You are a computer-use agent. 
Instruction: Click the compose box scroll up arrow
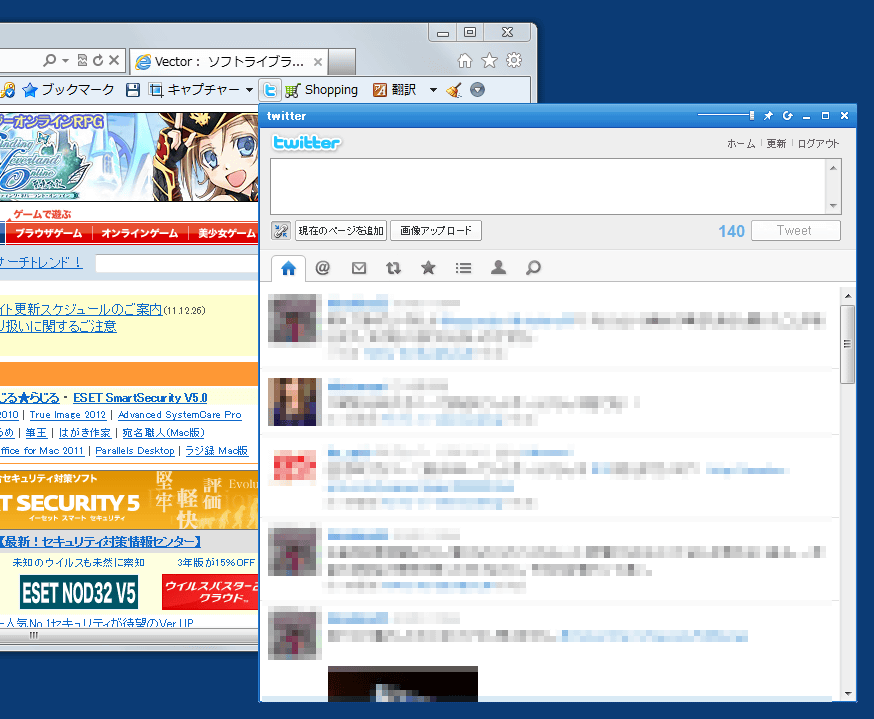[833, 168]
